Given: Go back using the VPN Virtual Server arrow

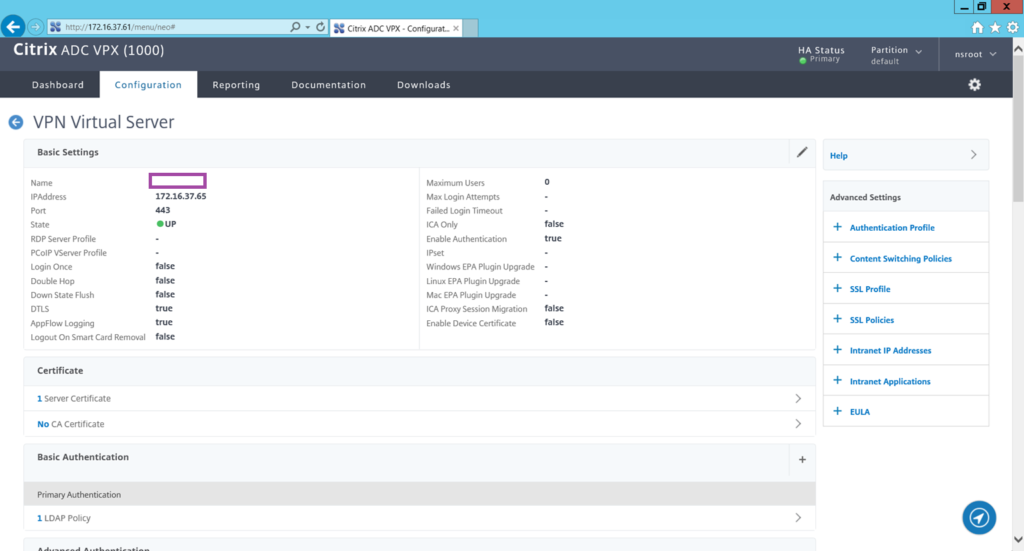Looking at the screenshot, I should (16, 122).
